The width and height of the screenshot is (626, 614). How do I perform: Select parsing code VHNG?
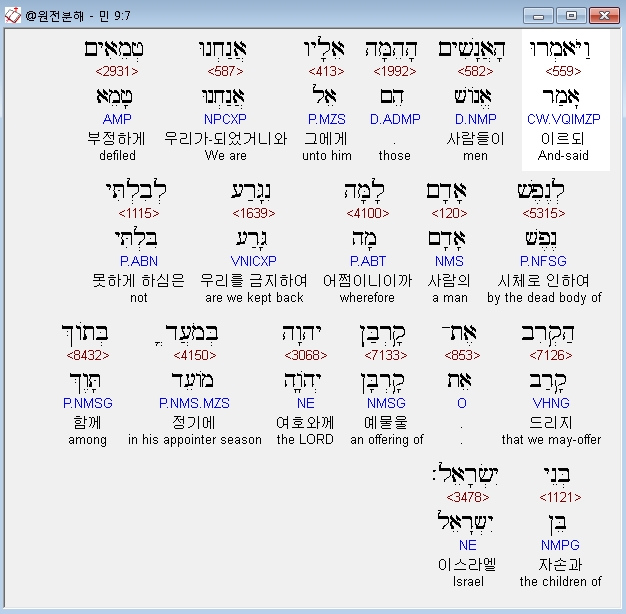tap(551, 403)
